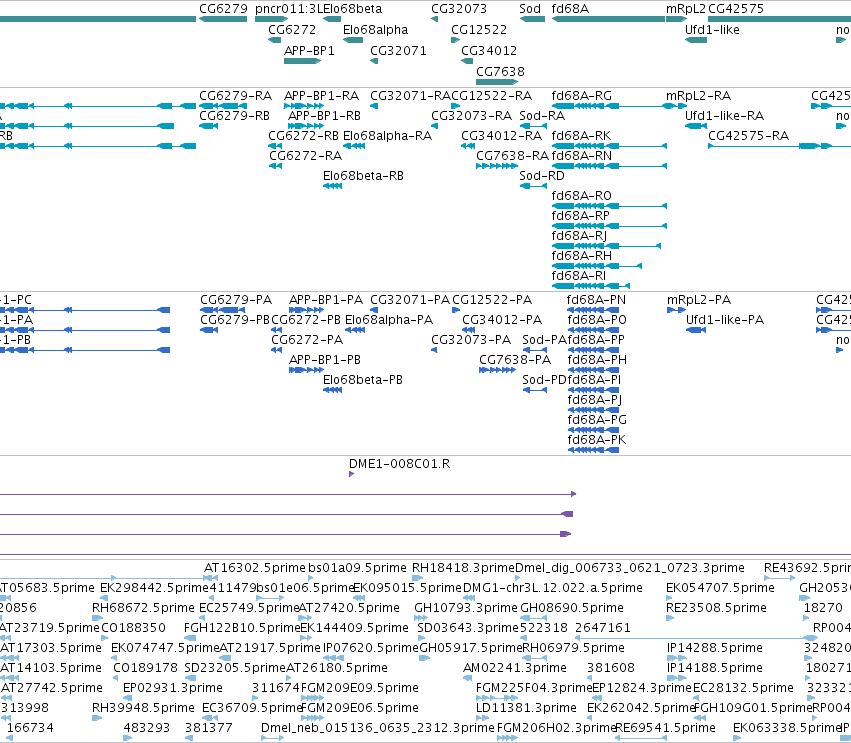The height and width of the screenshot is (743, 851).
Task: Select protein Elo68beta-PB
Action: (363, 380)
